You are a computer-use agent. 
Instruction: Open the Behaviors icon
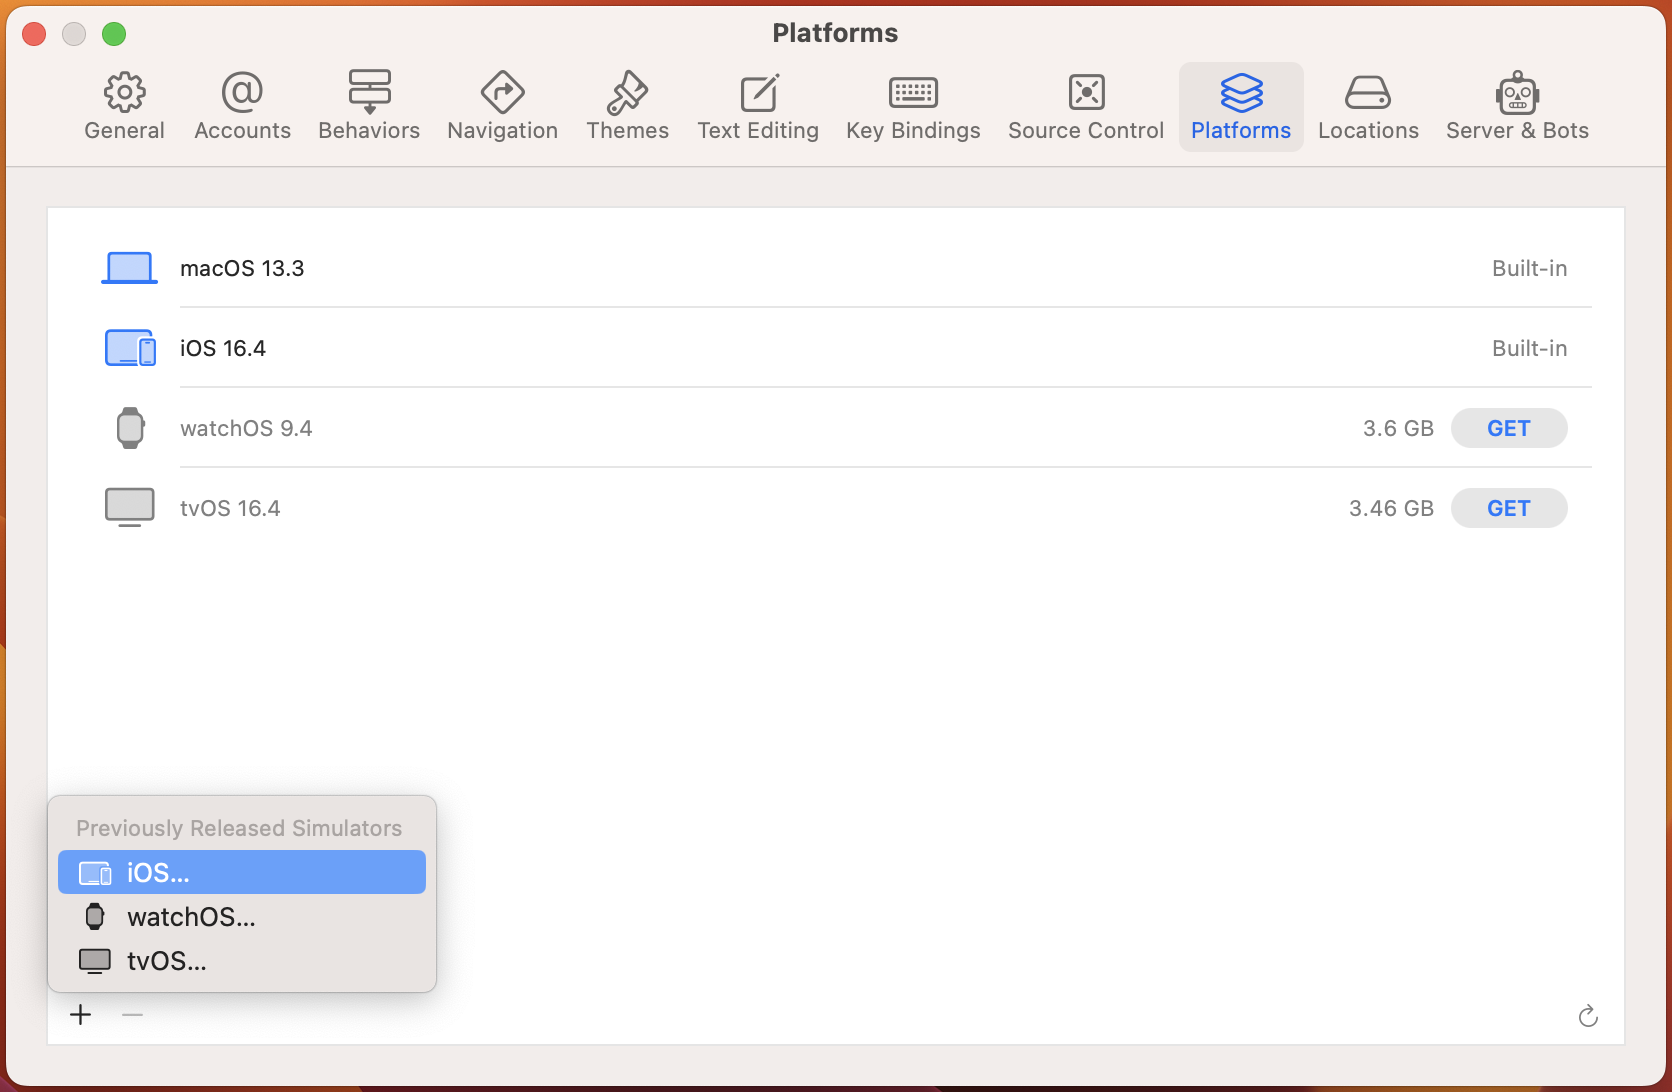[369, 92]
